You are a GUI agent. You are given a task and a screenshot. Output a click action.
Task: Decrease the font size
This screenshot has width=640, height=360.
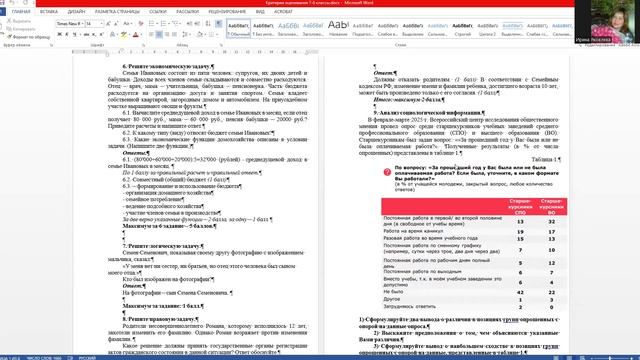click(x=116, y=24)
